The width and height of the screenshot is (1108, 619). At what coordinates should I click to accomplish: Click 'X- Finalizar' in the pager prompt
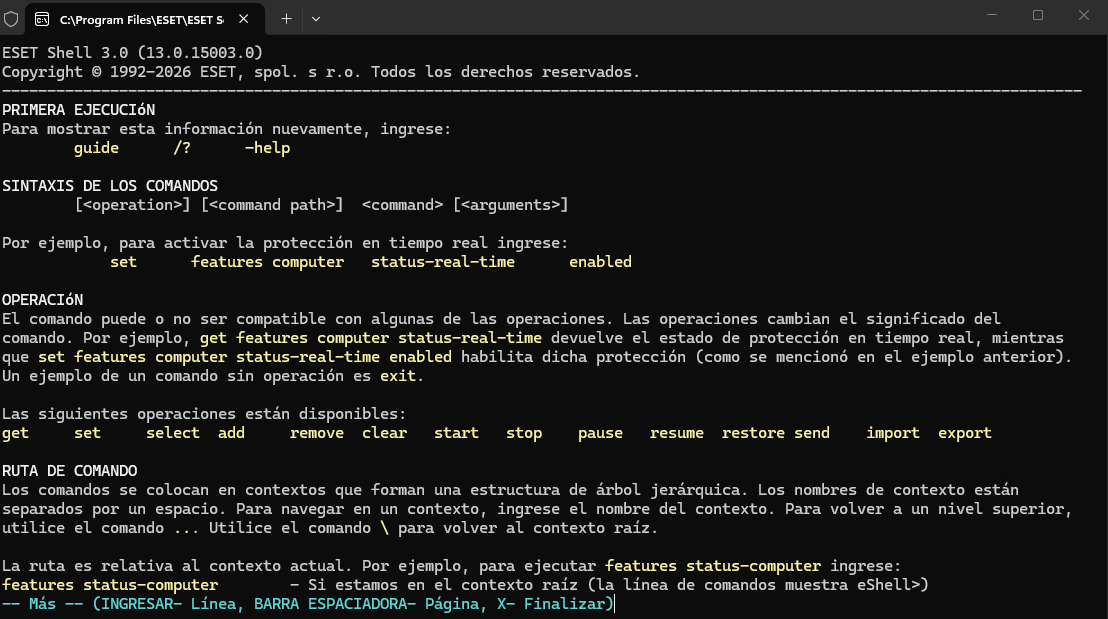(551, 604)
